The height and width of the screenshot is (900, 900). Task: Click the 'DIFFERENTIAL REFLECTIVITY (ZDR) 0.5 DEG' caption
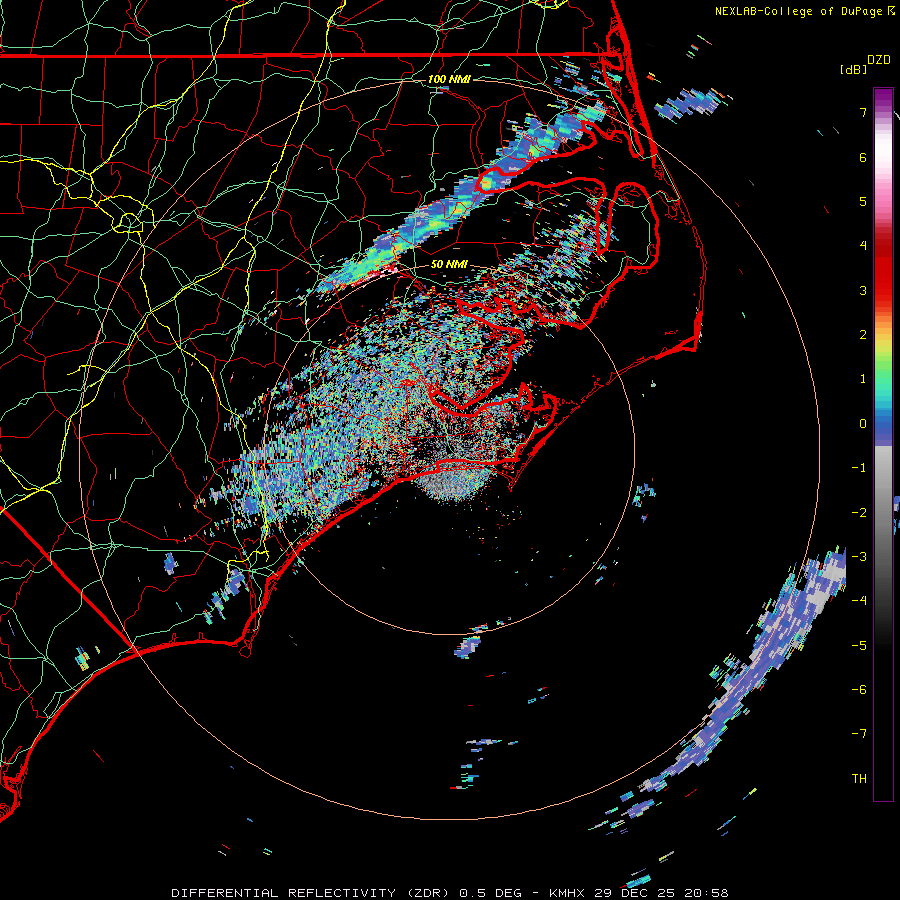click(x=347, y=893)
